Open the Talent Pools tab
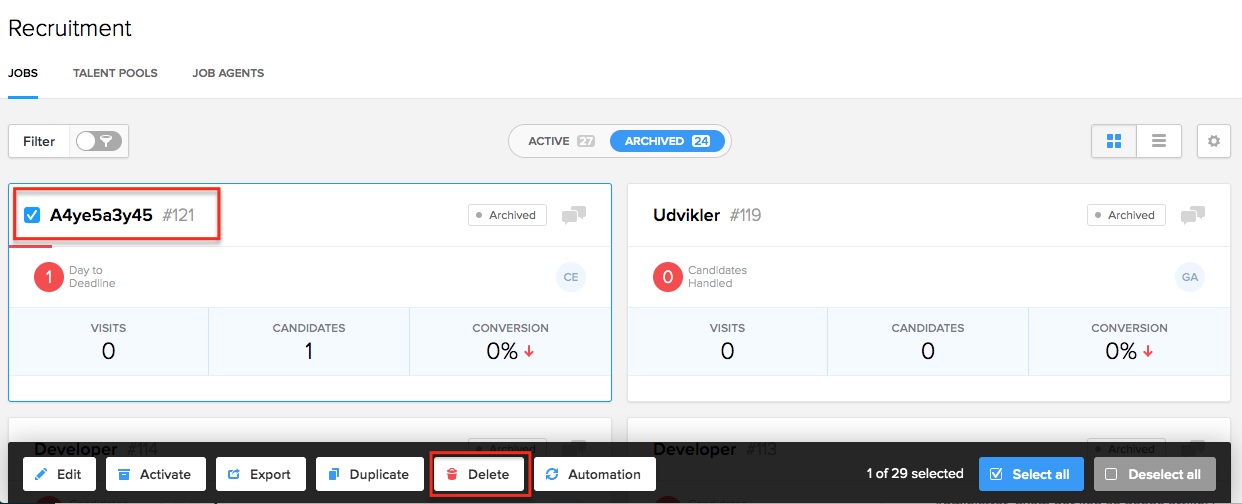This screenshot has height=504, width=1242. 115,73
